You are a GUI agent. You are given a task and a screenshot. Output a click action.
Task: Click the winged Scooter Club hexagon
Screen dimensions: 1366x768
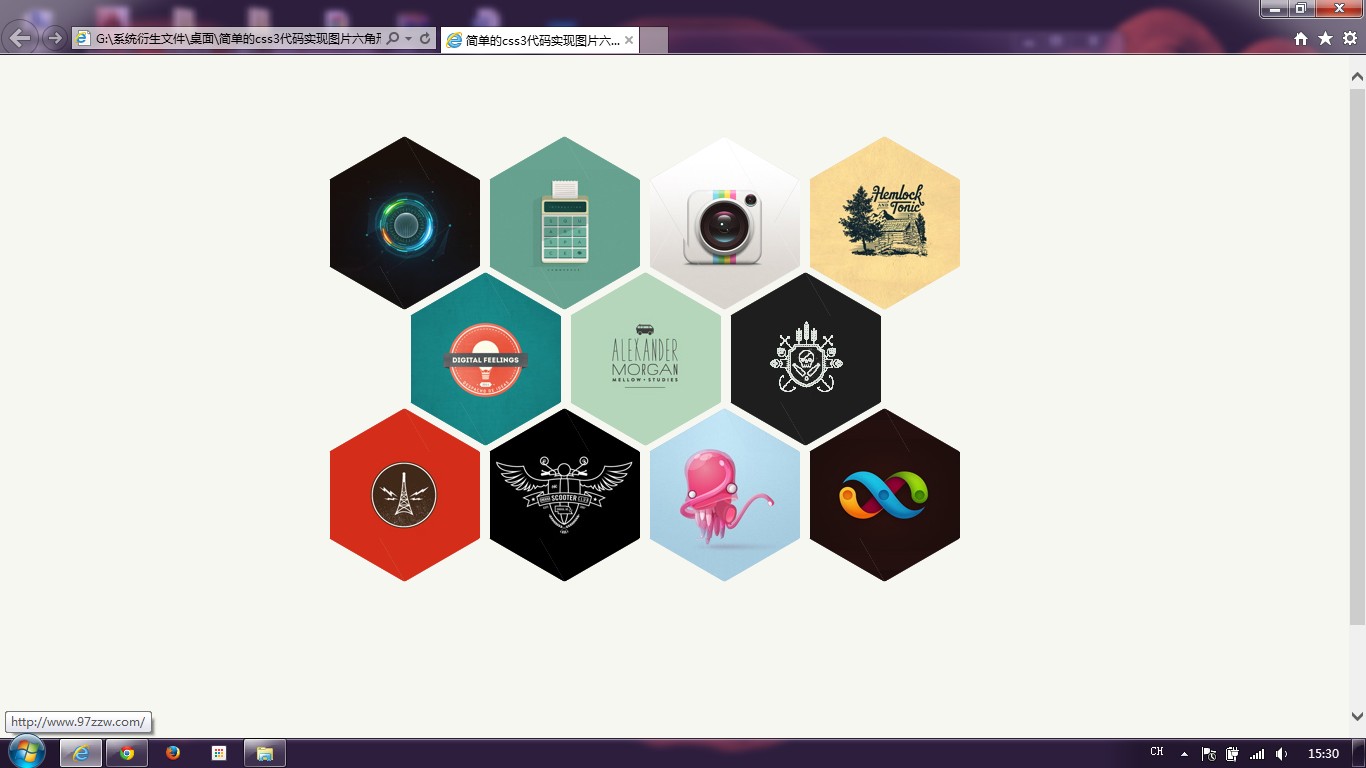coord(565,495)
